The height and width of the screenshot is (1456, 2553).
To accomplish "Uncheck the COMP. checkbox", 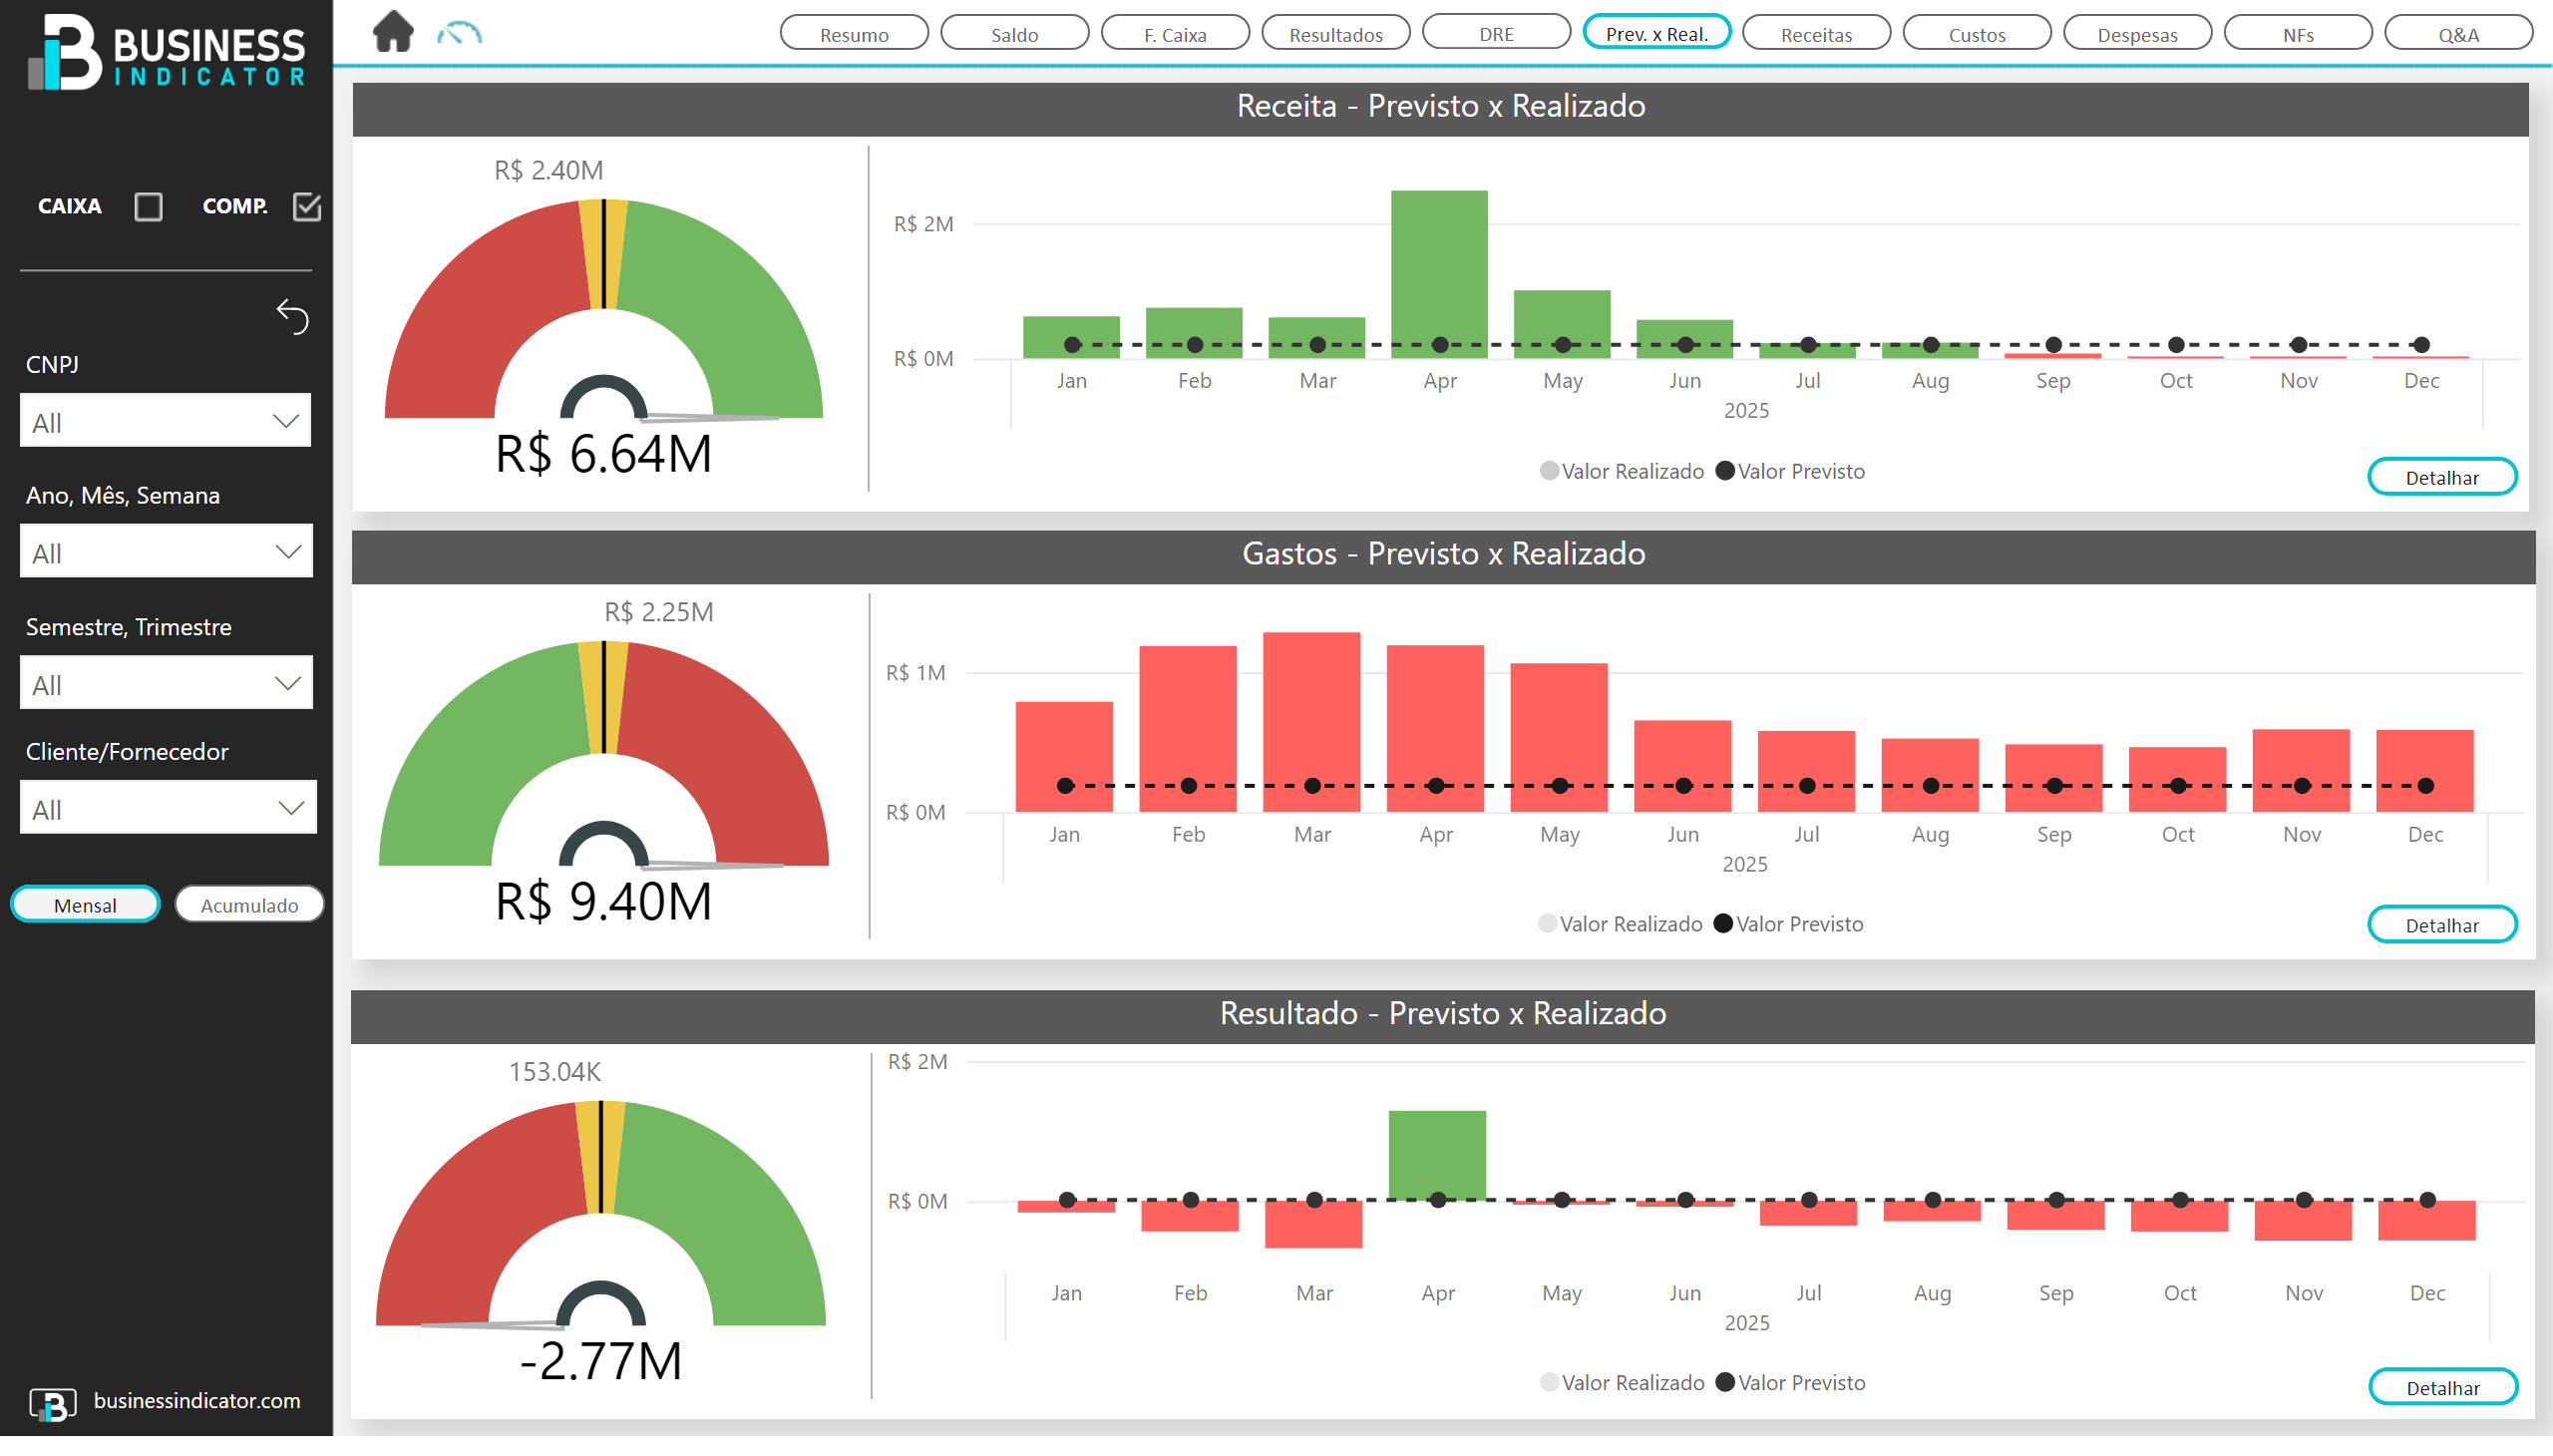I will pyautogui.click(x=306, y=207).
